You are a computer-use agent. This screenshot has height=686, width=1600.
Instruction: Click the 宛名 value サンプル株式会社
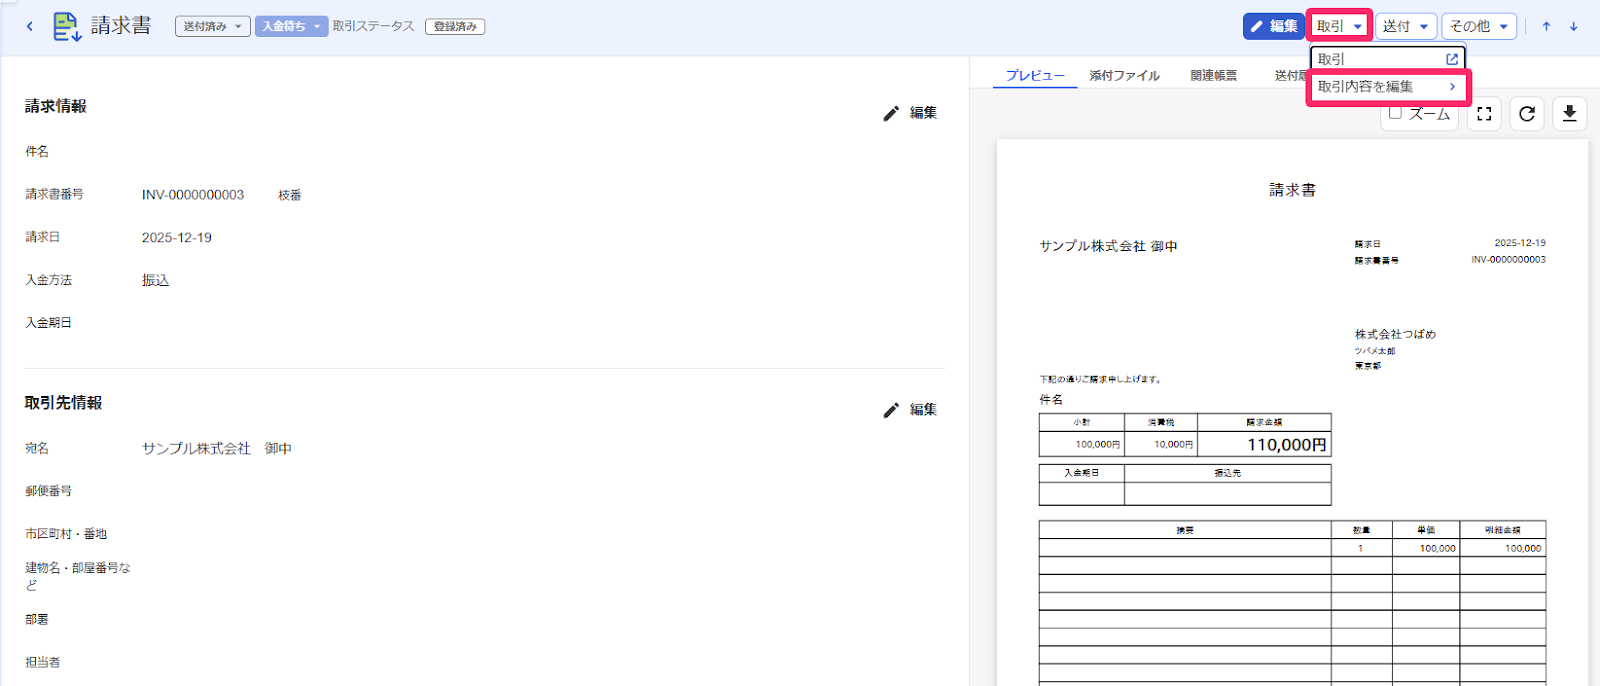[196, 449]
